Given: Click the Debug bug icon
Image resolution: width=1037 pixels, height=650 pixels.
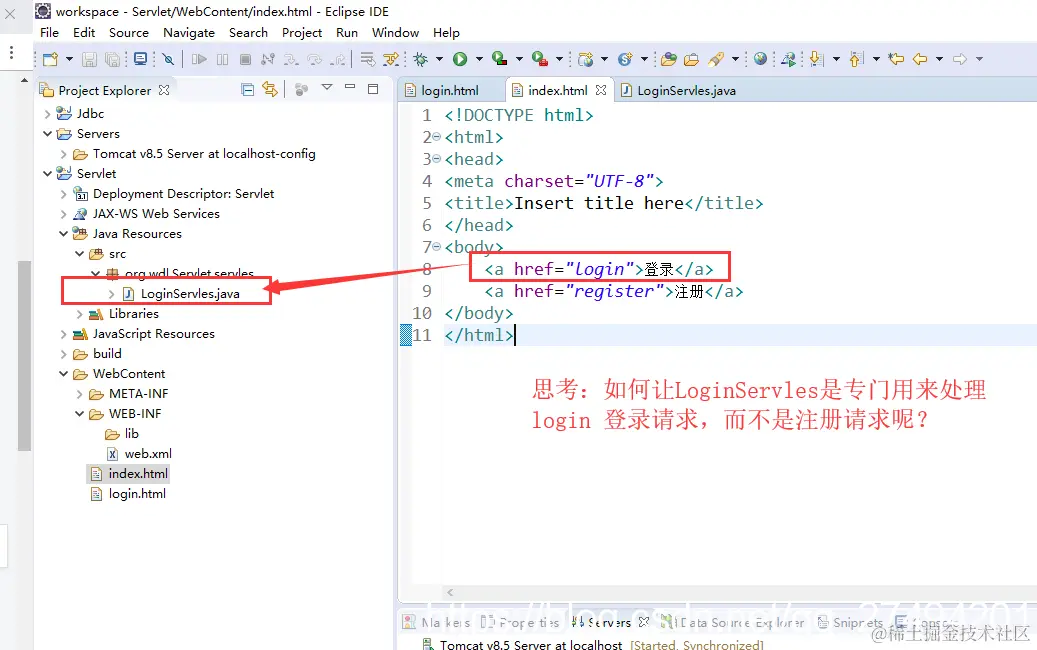Looking at the screenshot, I should (421, 60).
